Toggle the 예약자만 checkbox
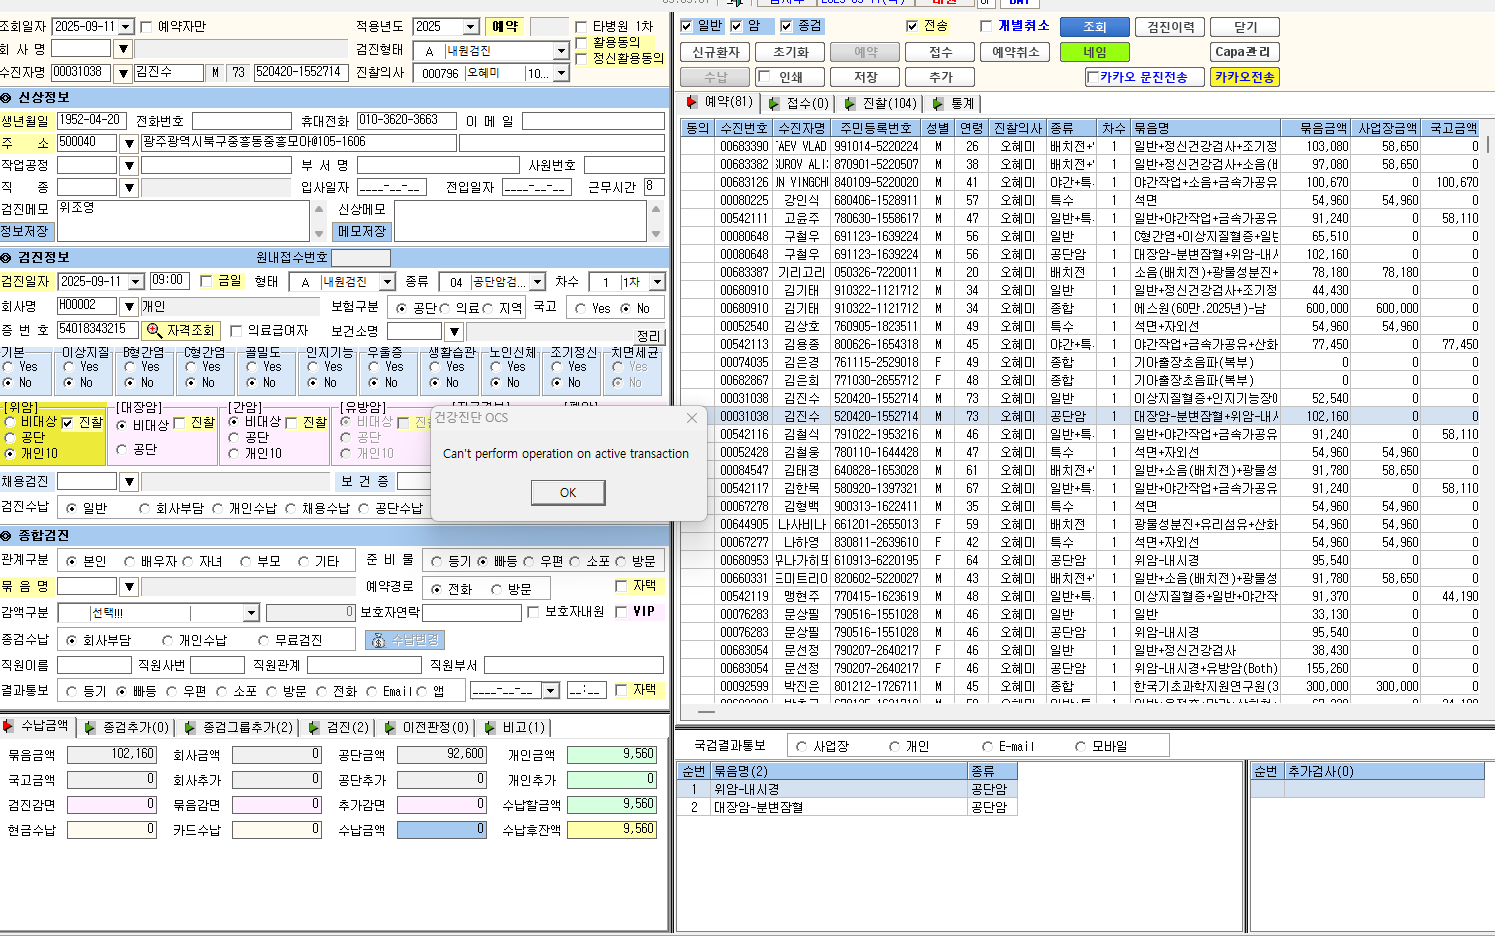The image size is (1495, 936). (147, 27)
